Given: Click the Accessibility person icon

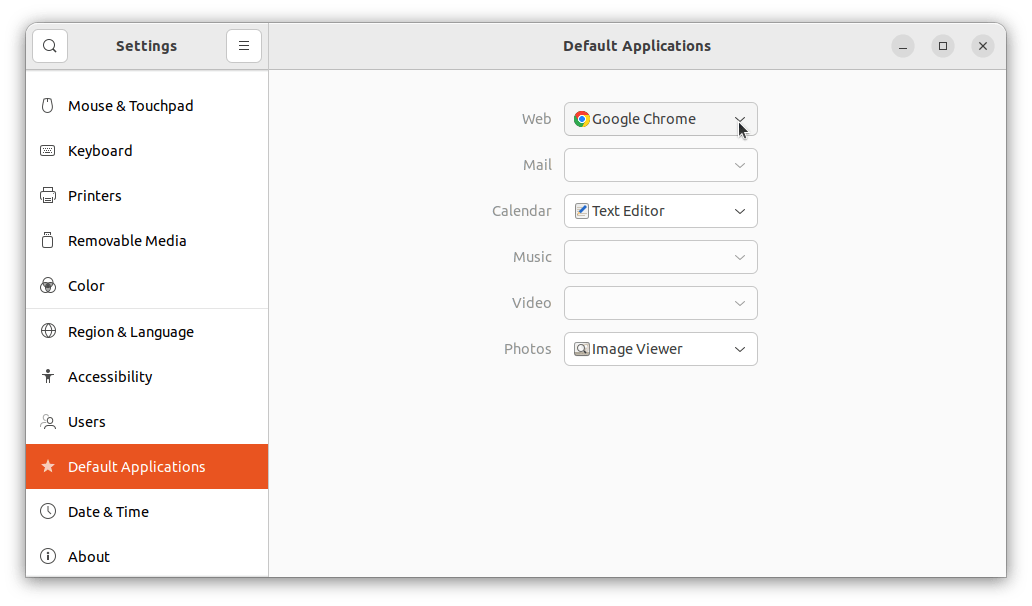Looking at the screenshot, I should 48,376.
